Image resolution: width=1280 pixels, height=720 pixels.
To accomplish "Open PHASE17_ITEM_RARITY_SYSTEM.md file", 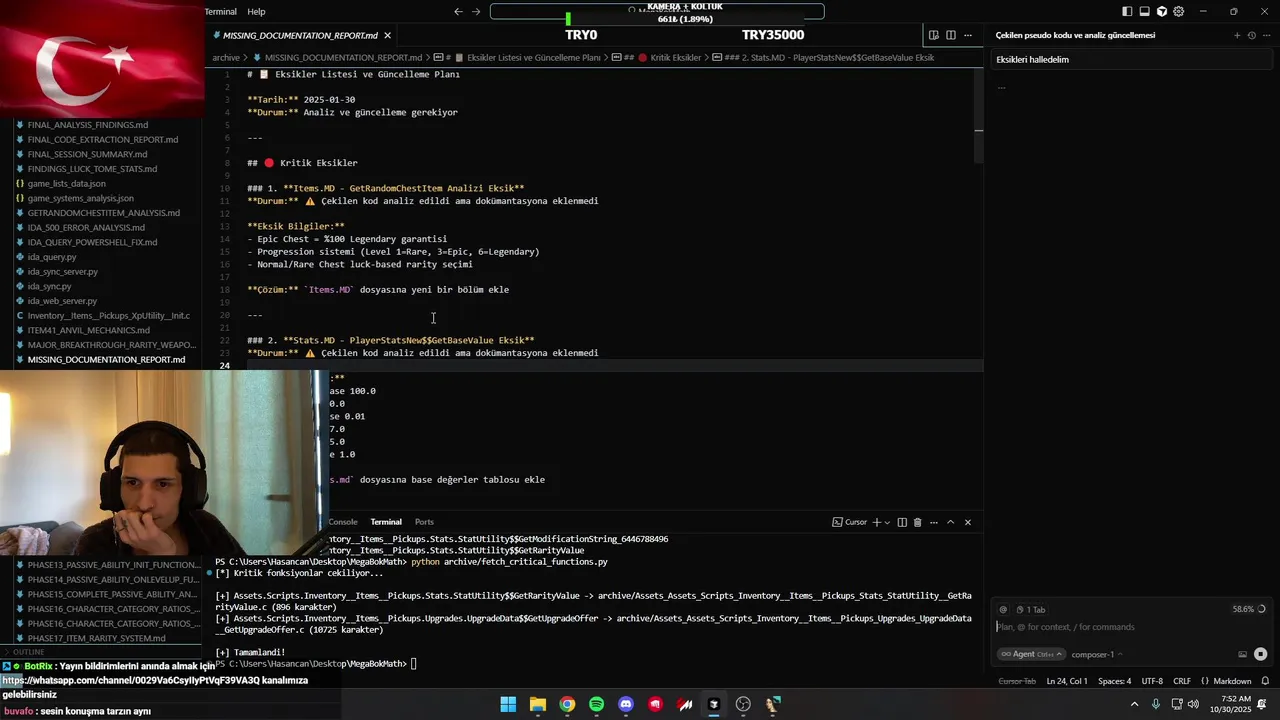I will coord(96,638).
